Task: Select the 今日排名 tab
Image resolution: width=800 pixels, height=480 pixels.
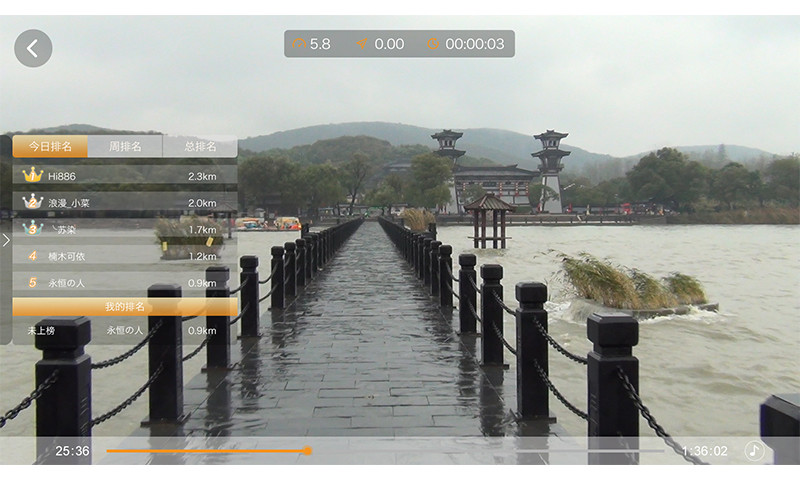Action: (50, 147)
